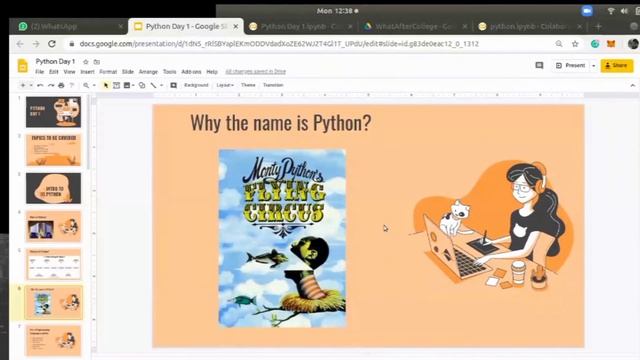Open the Present options dropdown arrow
This screenshot has height=360, width=640.
[x=593, y=65]
